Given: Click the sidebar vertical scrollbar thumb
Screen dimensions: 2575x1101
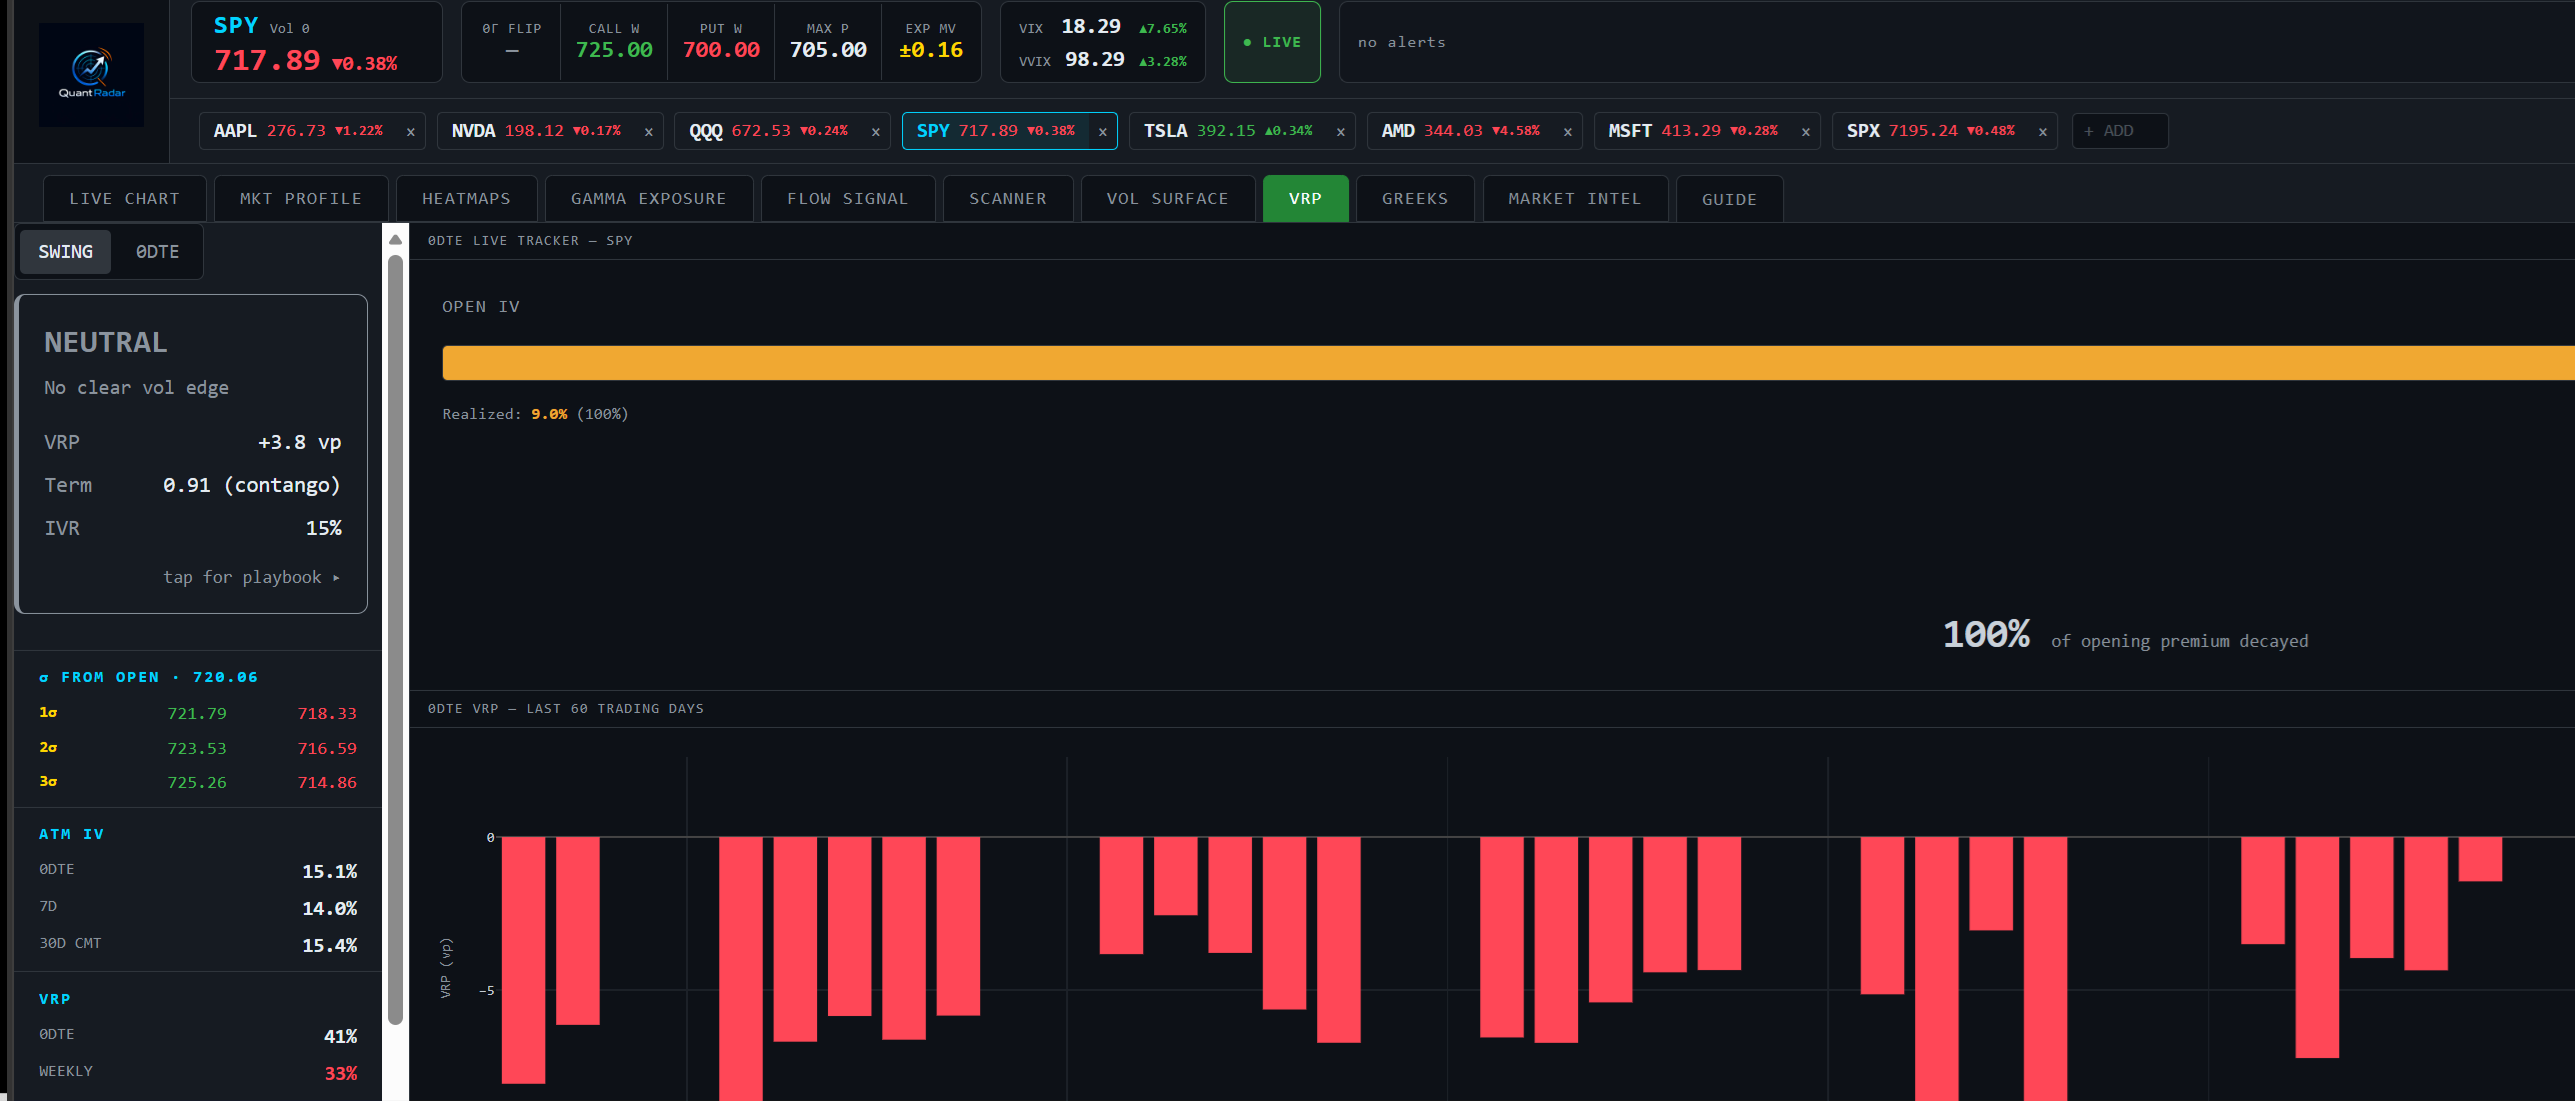Looking at the screenshot, I should pos(395,640).
